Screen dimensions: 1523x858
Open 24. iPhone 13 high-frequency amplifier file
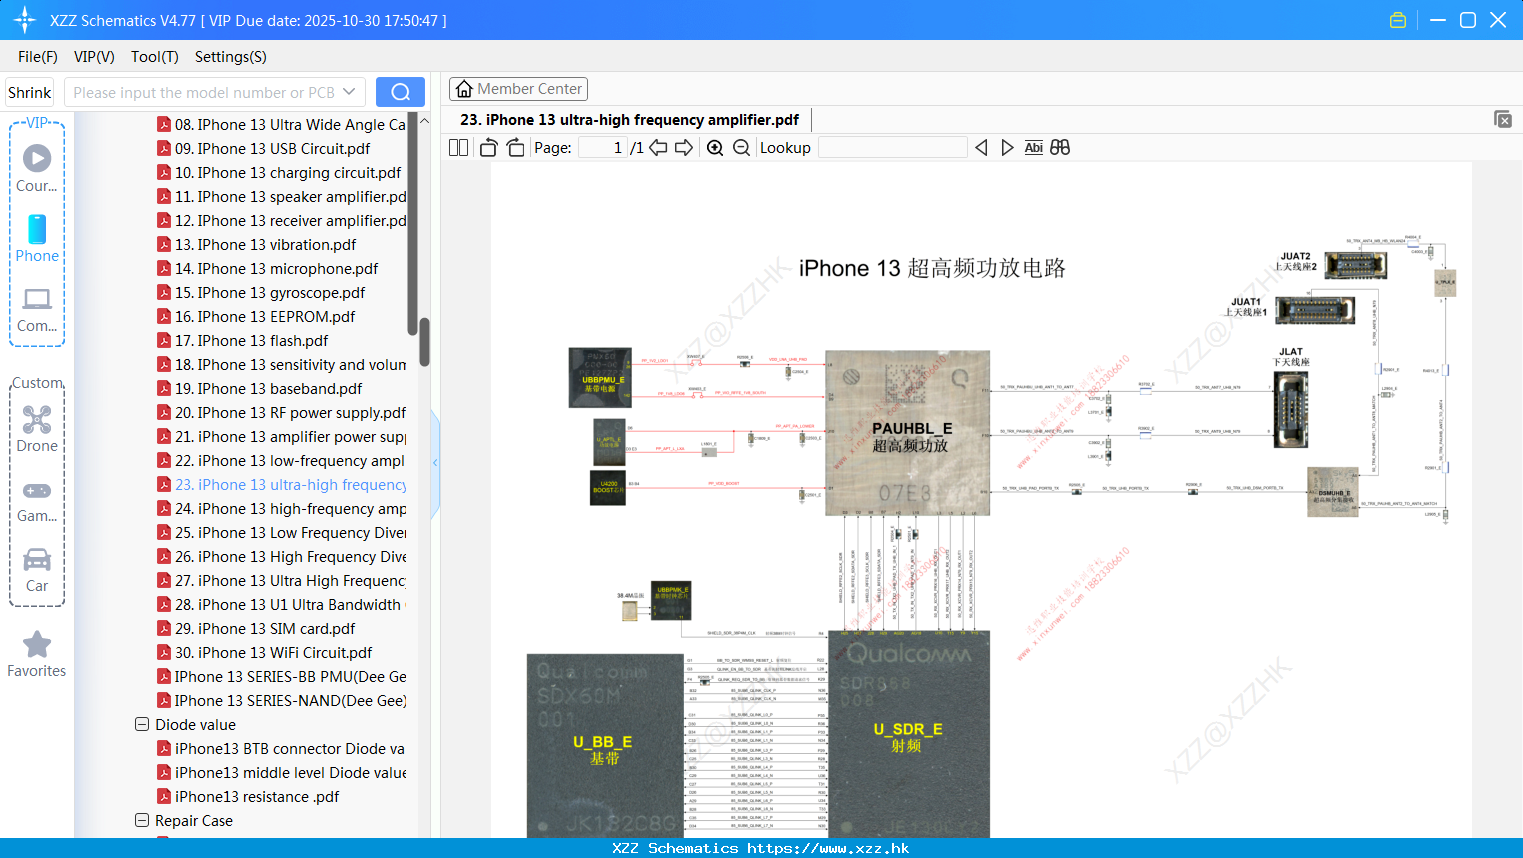[x=281, y=509]
